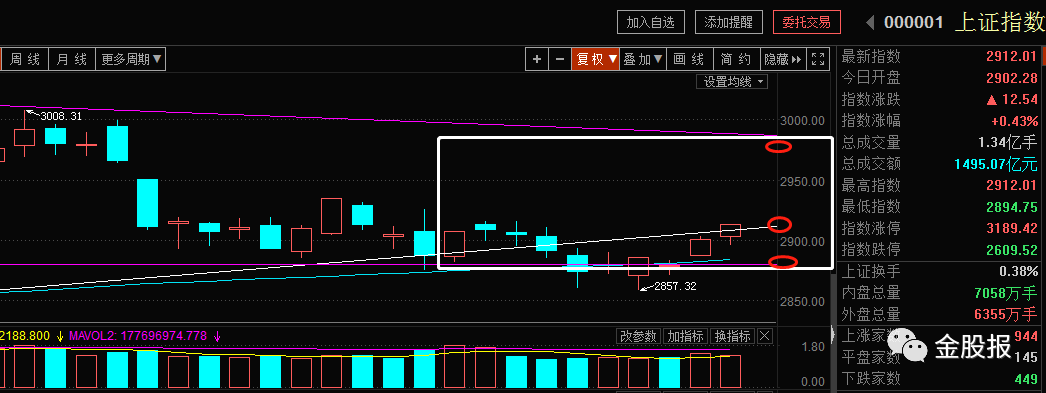Click the 1.80 volume axis label
The width and height of the screenshot is (1046, 393).
tap(813, 347)
